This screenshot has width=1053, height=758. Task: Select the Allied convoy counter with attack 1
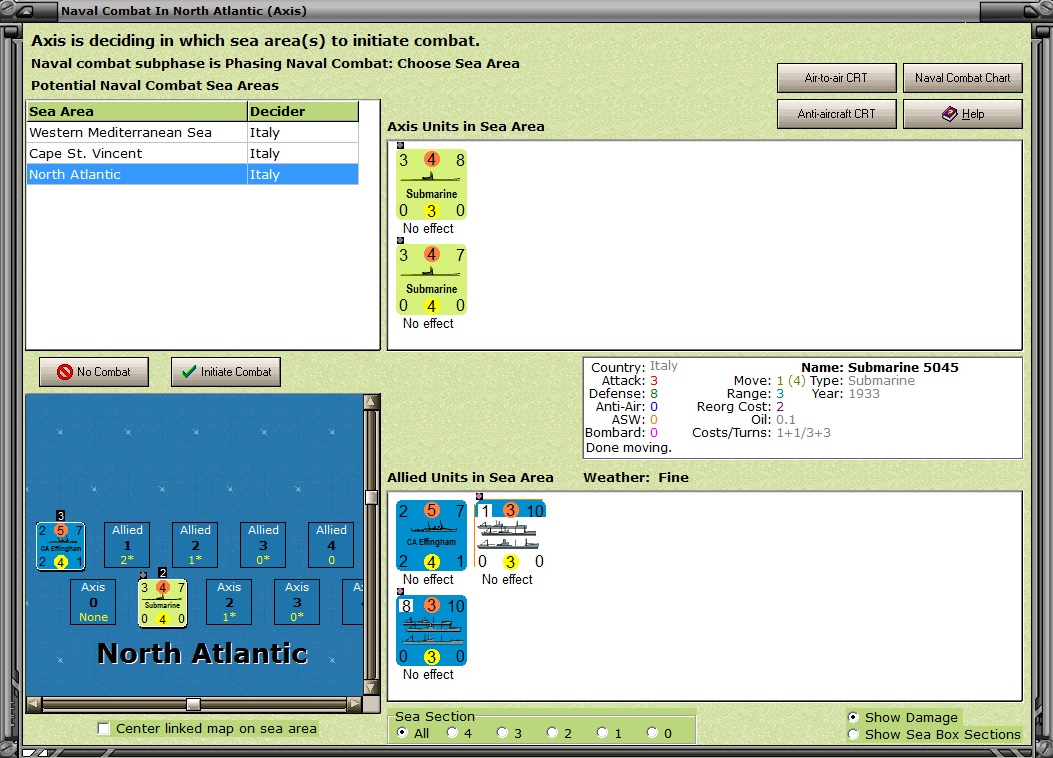[510, 536]
